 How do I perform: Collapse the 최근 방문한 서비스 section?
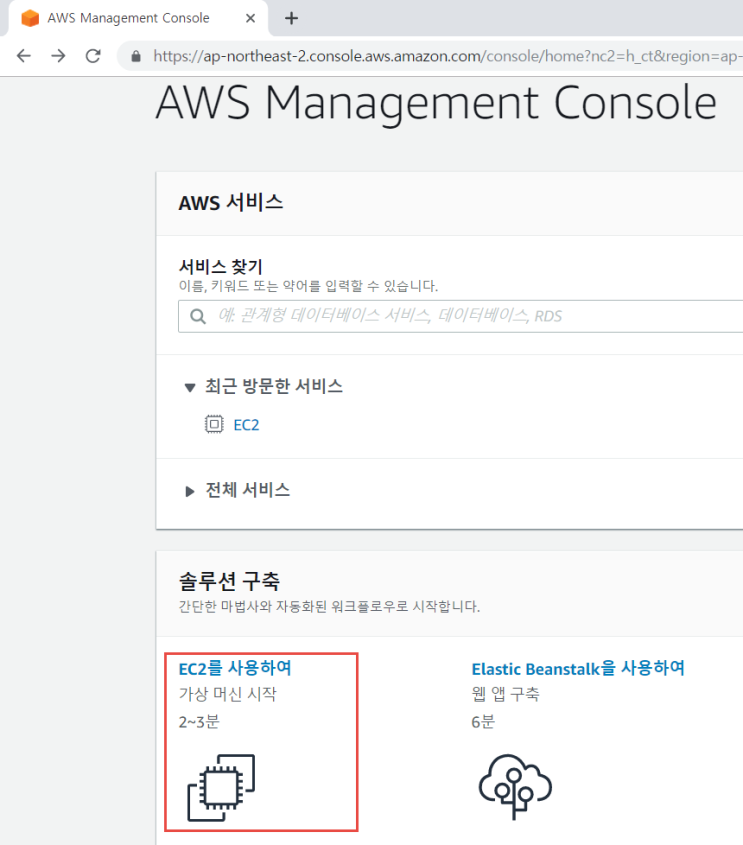pyautogui.click(x=190, y=387)
